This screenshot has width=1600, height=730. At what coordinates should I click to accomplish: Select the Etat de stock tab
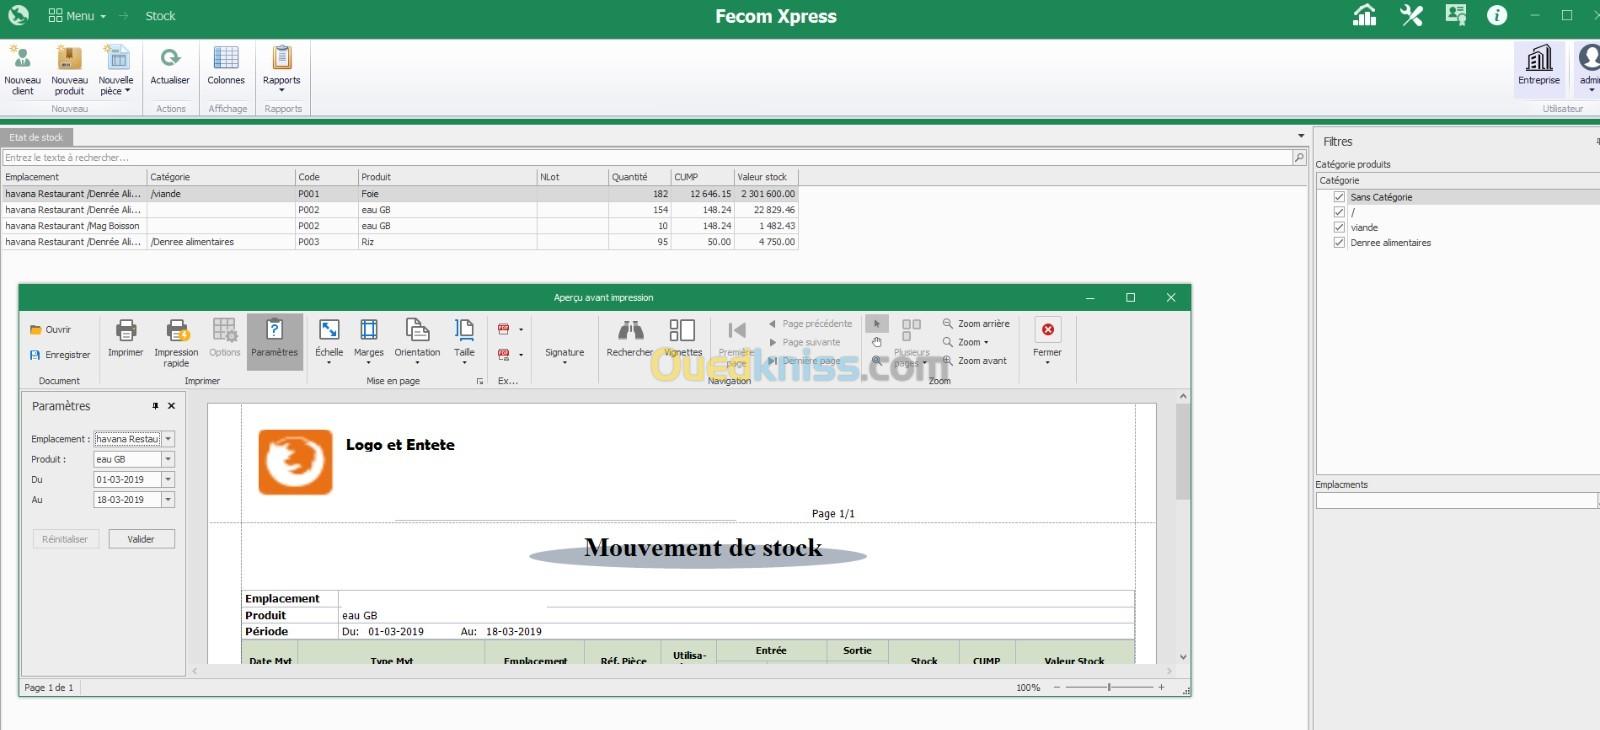[x=36, y=137]
